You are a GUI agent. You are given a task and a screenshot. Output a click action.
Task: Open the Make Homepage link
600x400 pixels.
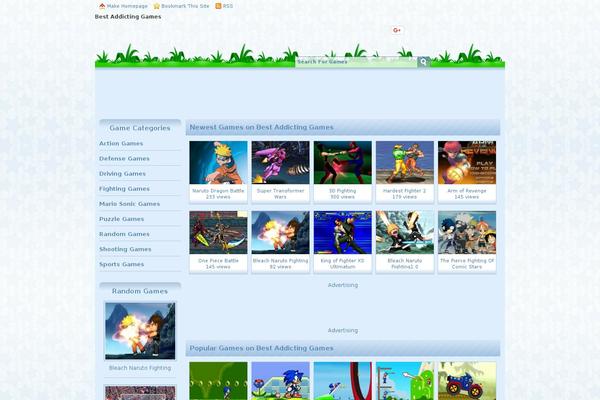[x=127, y=6]
